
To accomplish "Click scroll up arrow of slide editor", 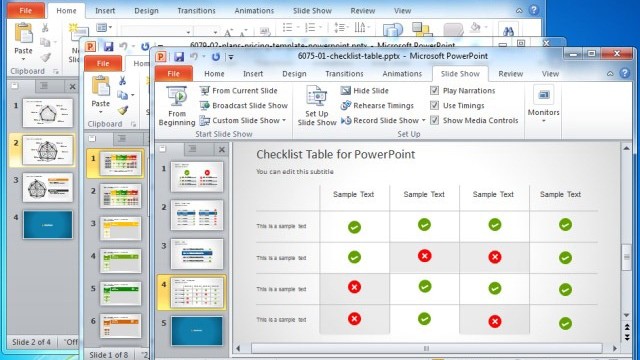I will [627, 148].
